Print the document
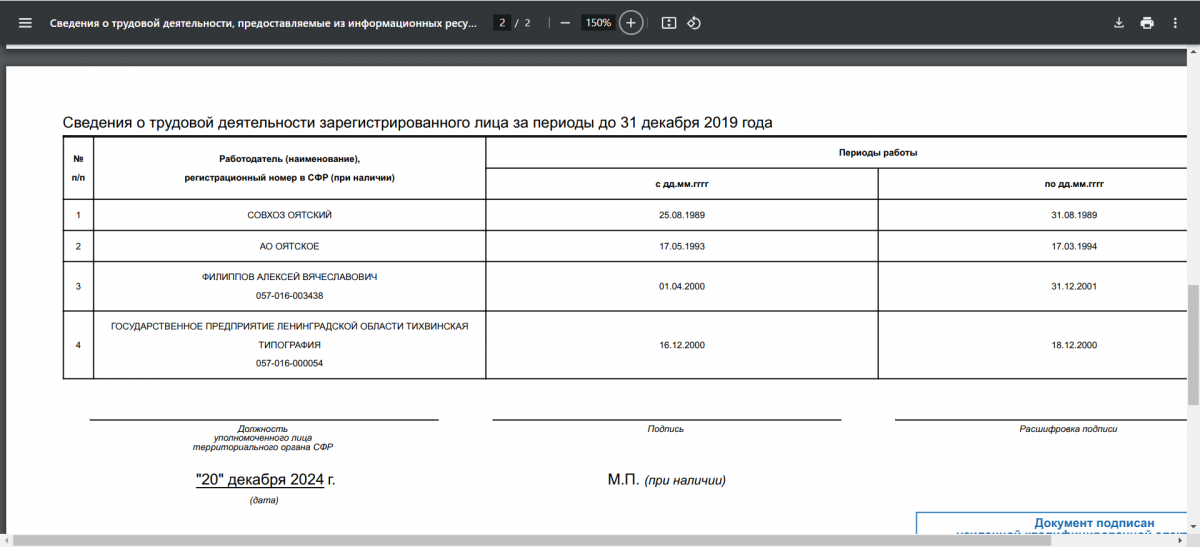Viewport: 1200px width, 547px height. (1147, 23)
